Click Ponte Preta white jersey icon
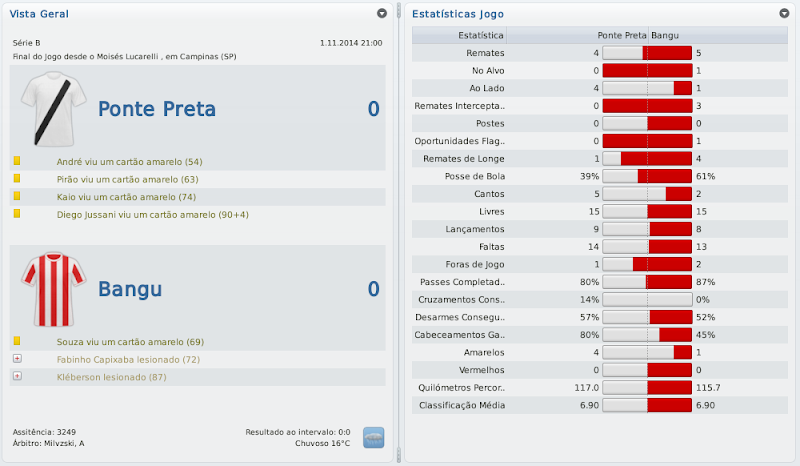The width and height of the screenshot is (800, 466). click(50, 109)
